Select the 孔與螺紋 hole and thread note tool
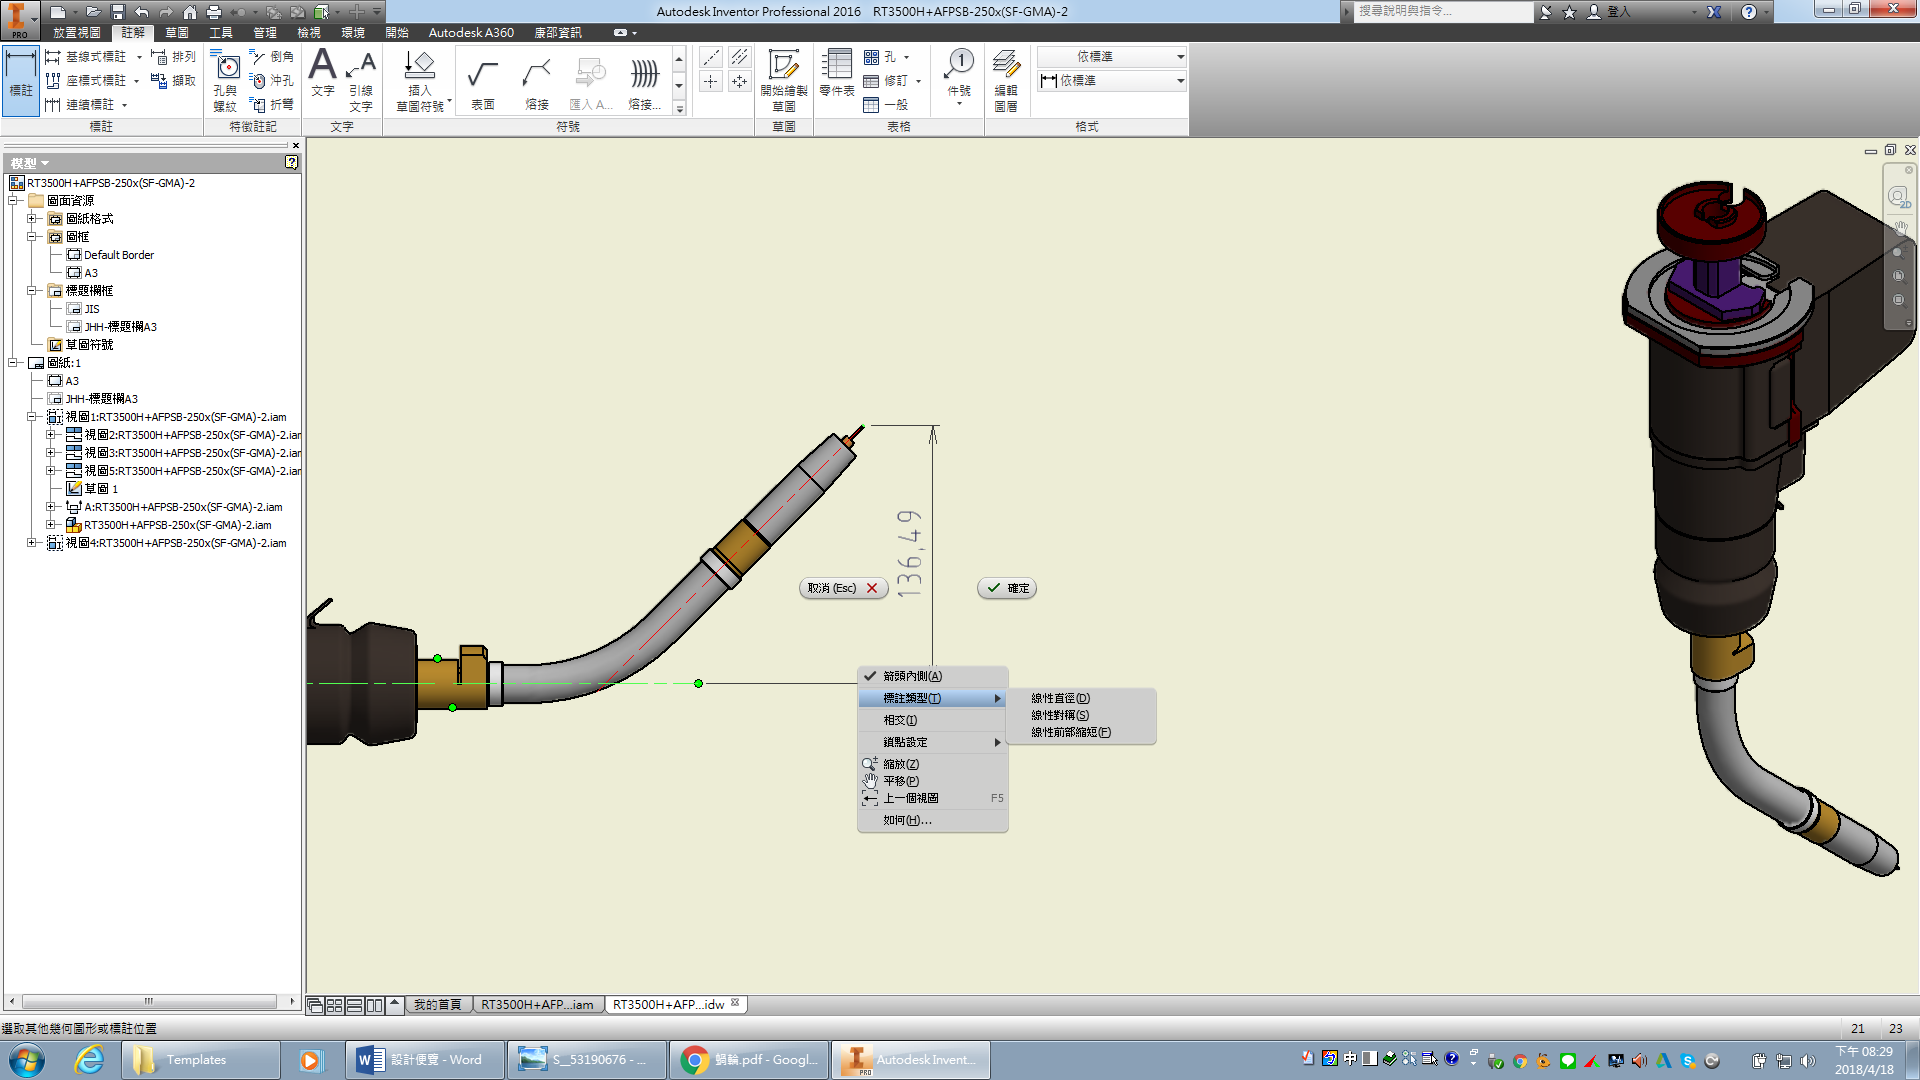Viewport: 1920px width, 1080px height. tap(226, 83)
